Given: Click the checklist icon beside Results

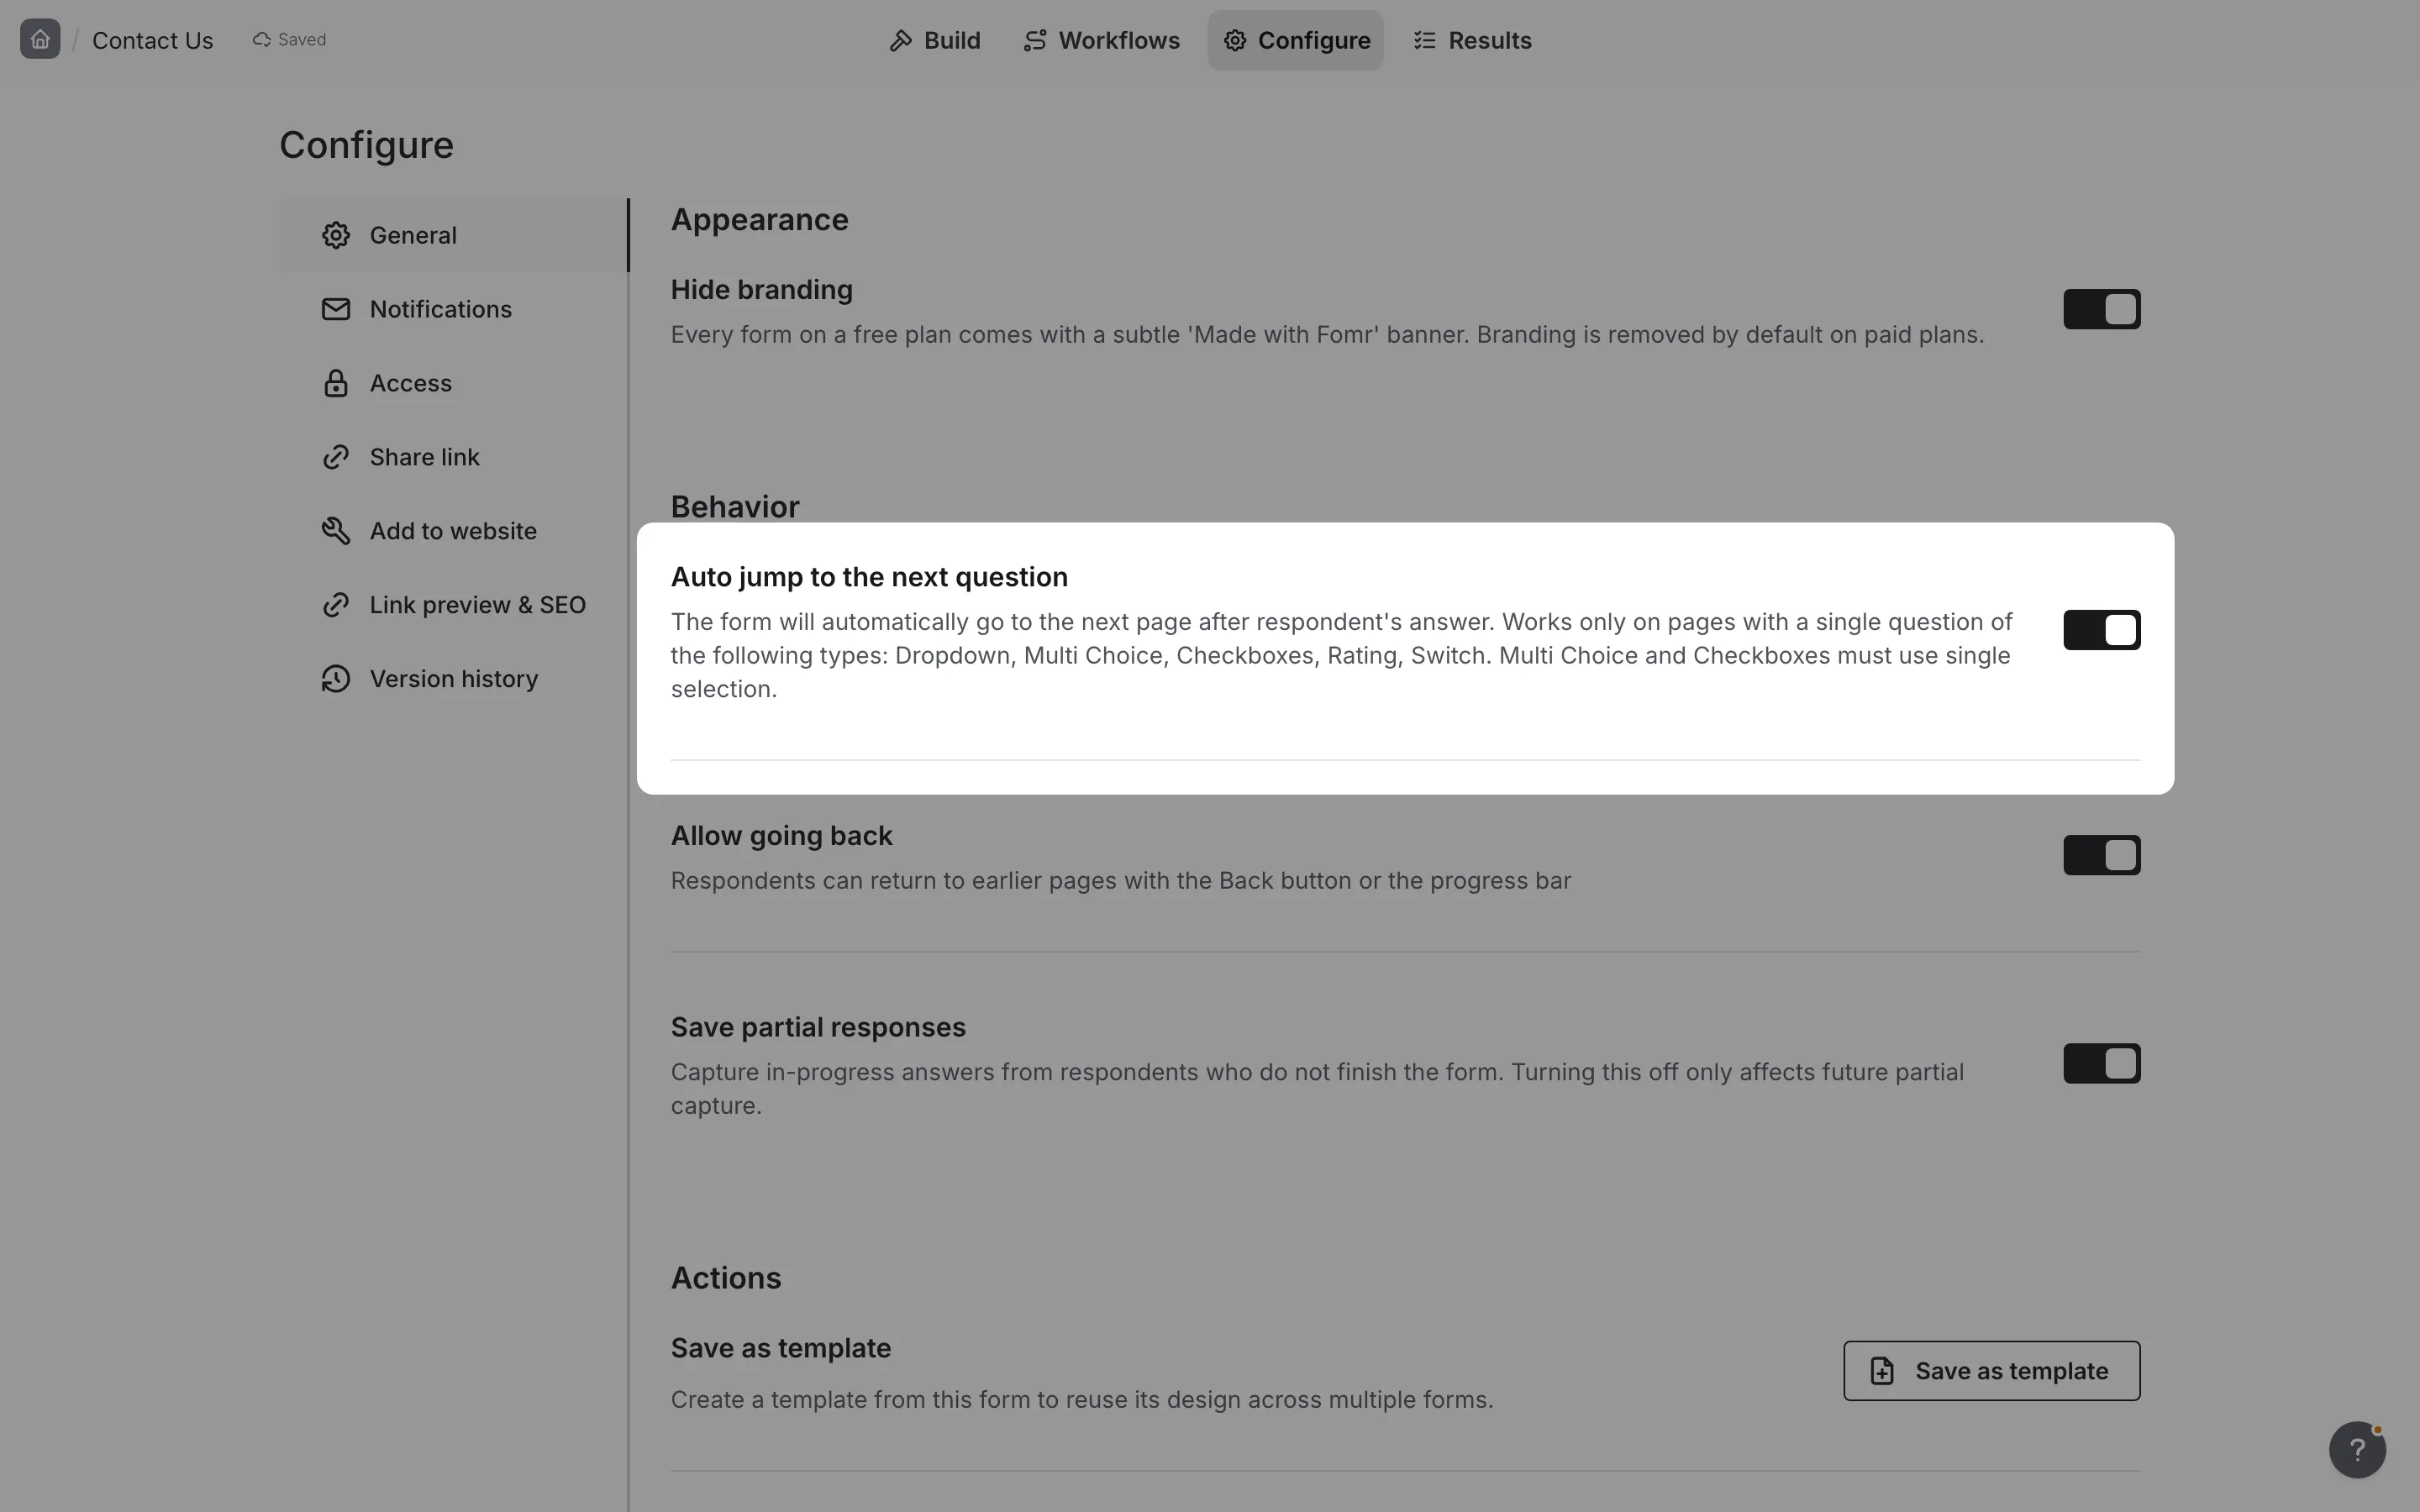Looking at the screenshot, I should pyautogui.click(x=1425, y=40).
